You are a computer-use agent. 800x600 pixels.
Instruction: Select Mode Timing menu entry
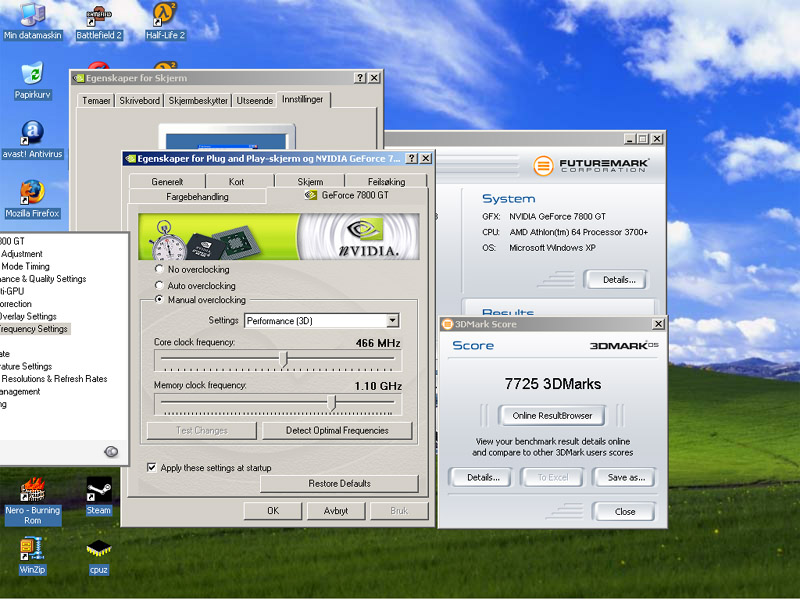coord(26,266)
